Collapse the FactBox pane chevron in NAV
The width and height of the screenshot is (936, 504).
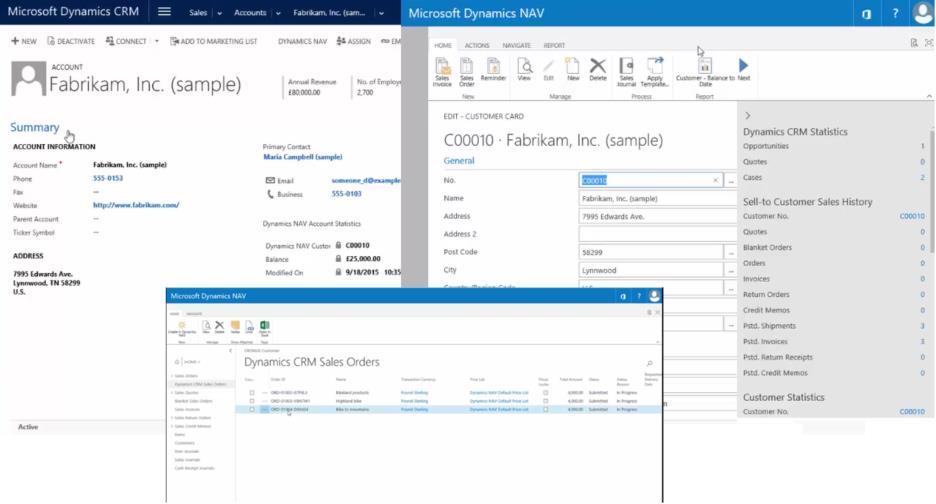click(x=747, y=116)
